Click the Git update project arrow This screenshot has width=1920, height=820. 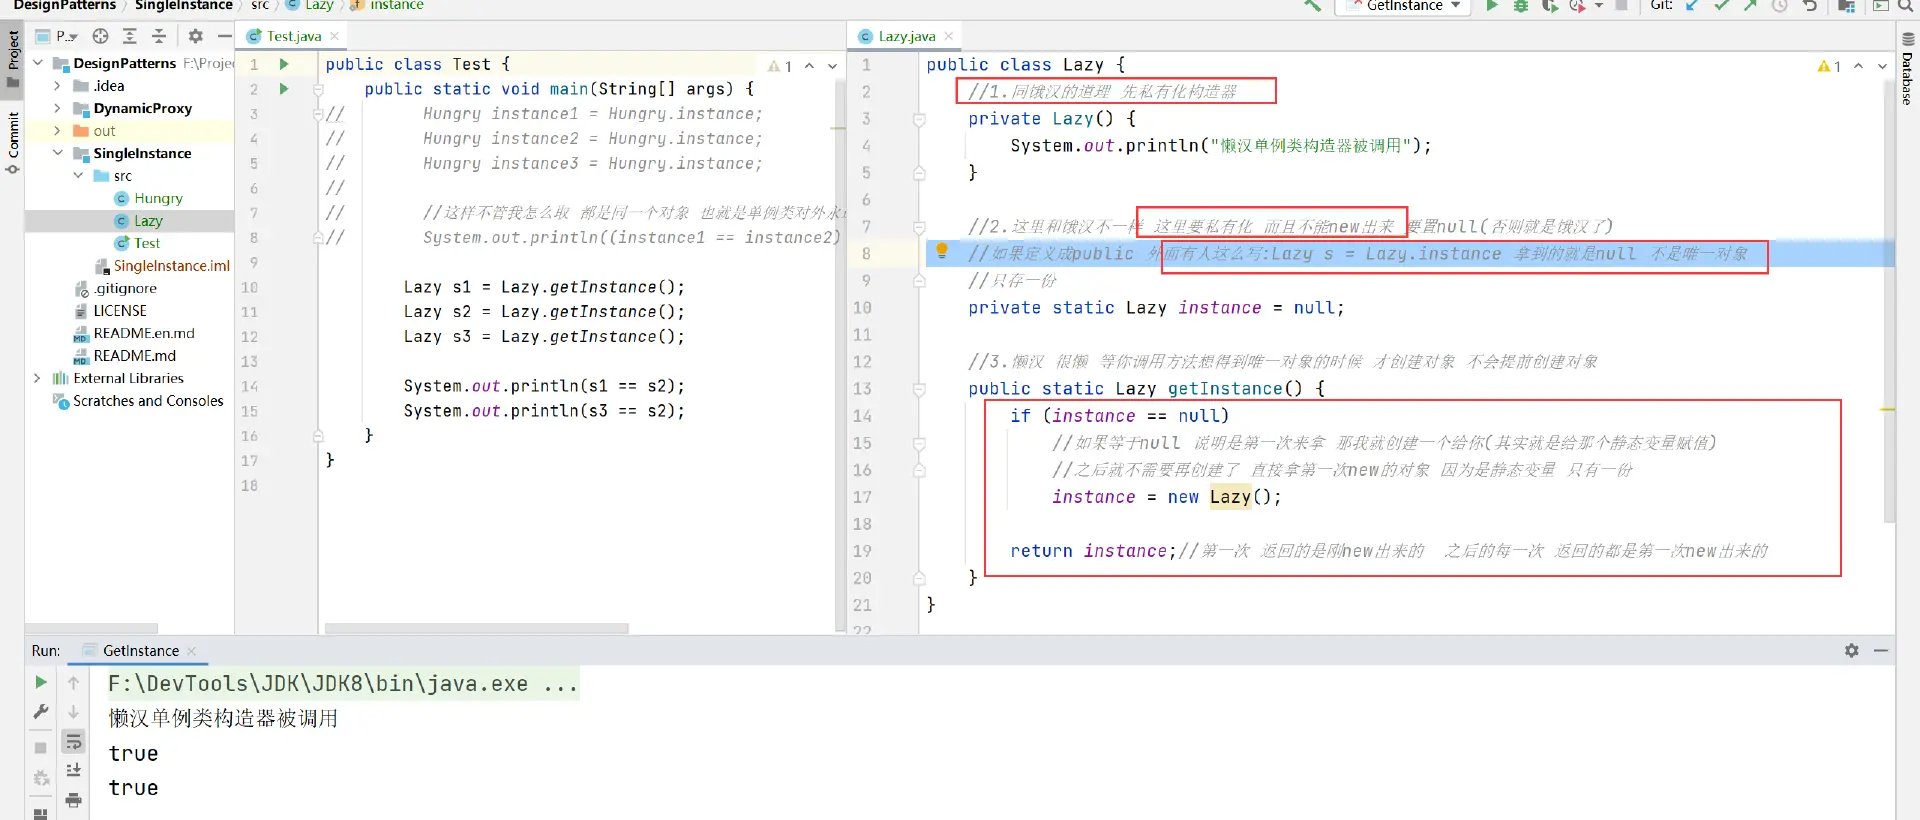[1692, 6]
